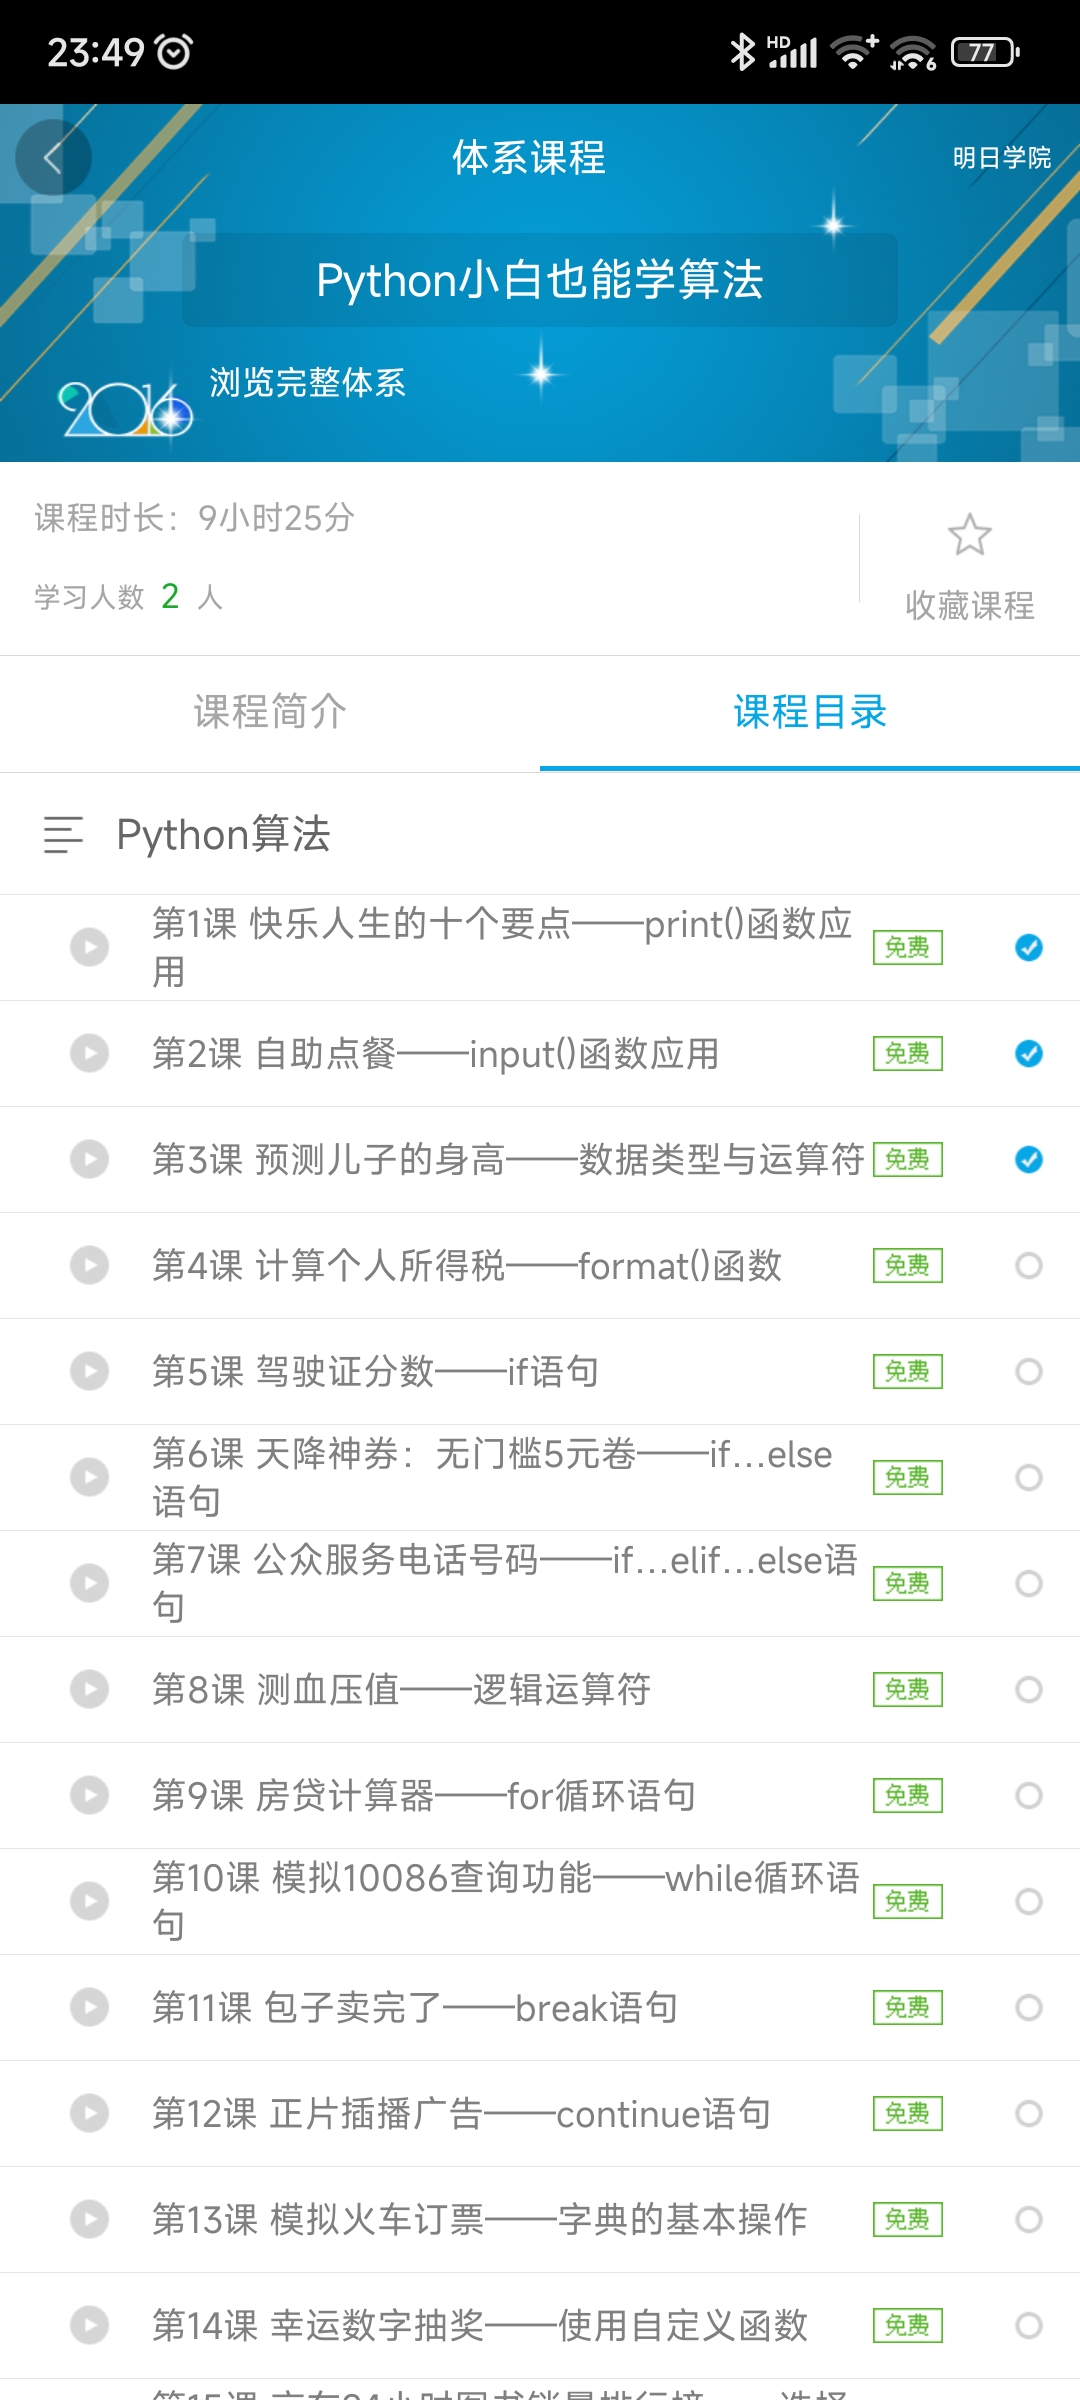The width and height of the screenshot is (1080, 2400).
Task: Uncheck the completed mark on 第3课
Action: 1028,1159
